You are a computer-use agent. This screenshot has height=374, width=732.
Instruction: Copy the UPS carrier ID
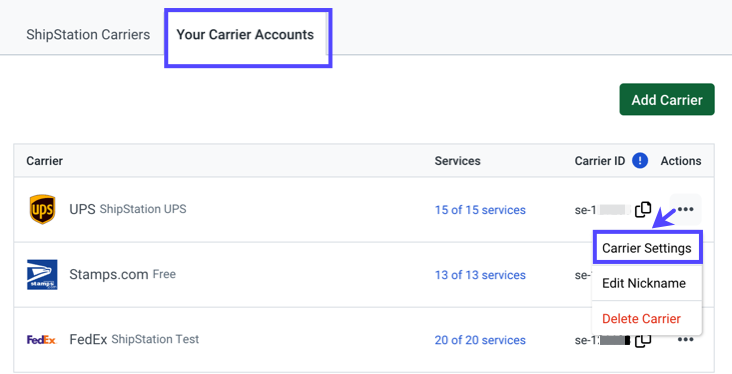[x=643, y=209]
